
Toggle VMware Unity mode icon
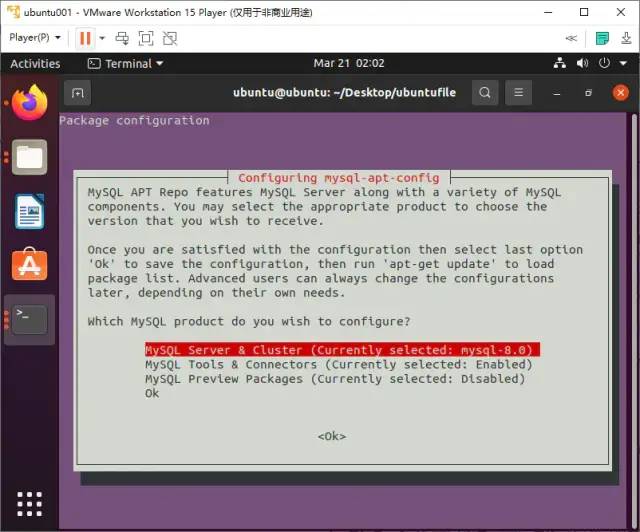pyautogui.click(x=170, y=38)
